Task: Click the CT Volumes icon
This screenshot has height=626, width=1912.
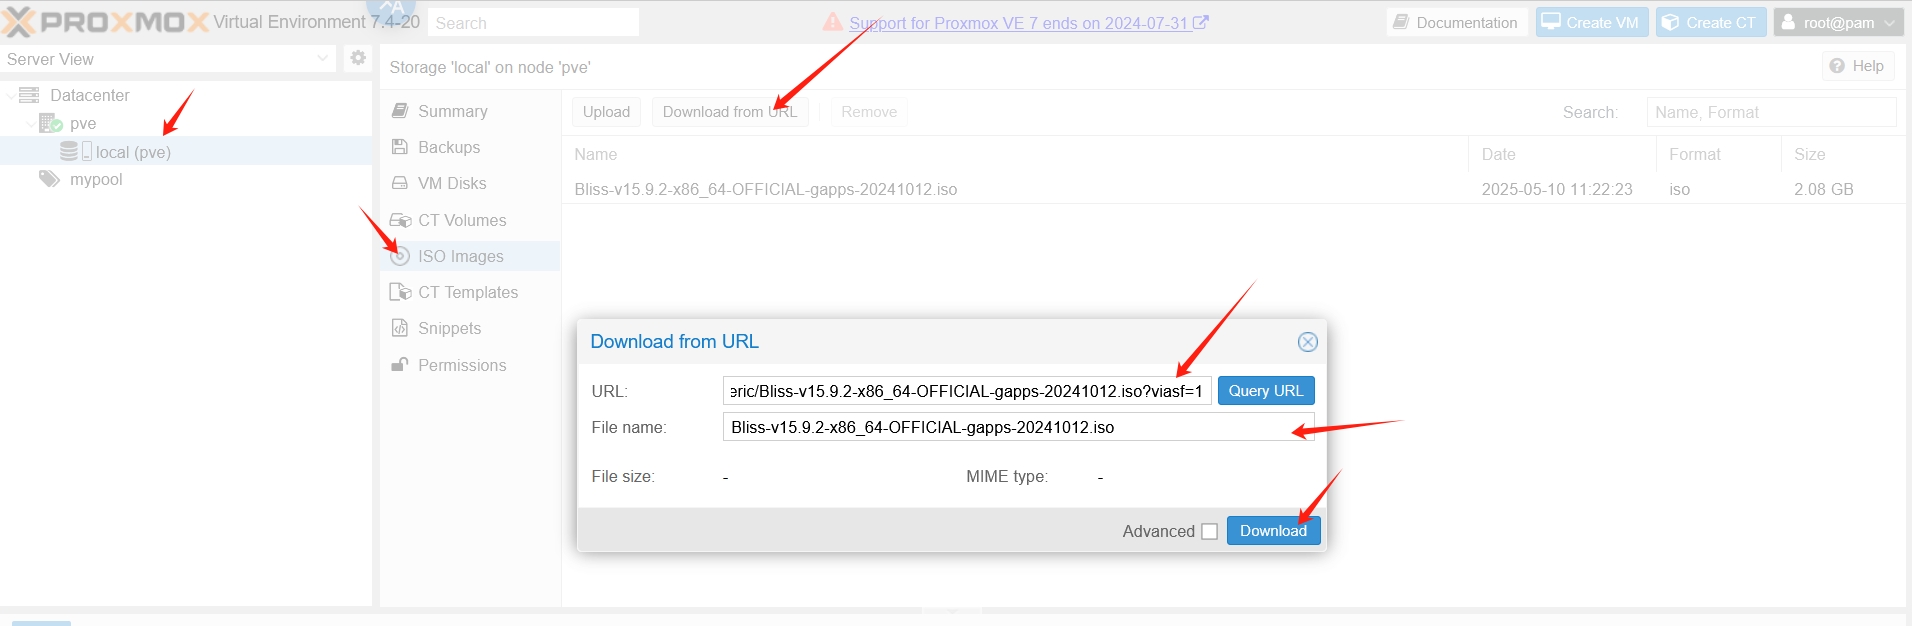Action: tap(400, 220)
